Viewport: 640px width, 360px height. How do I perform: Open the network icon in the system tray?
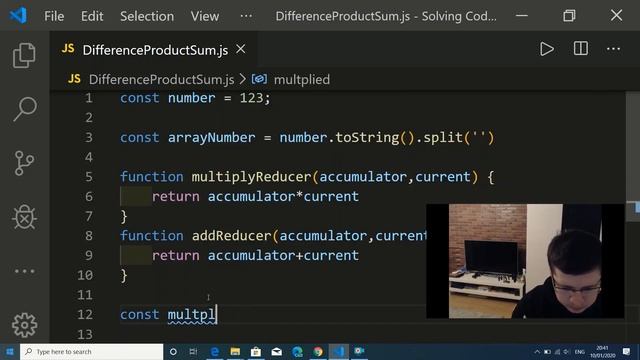(557, 352)
